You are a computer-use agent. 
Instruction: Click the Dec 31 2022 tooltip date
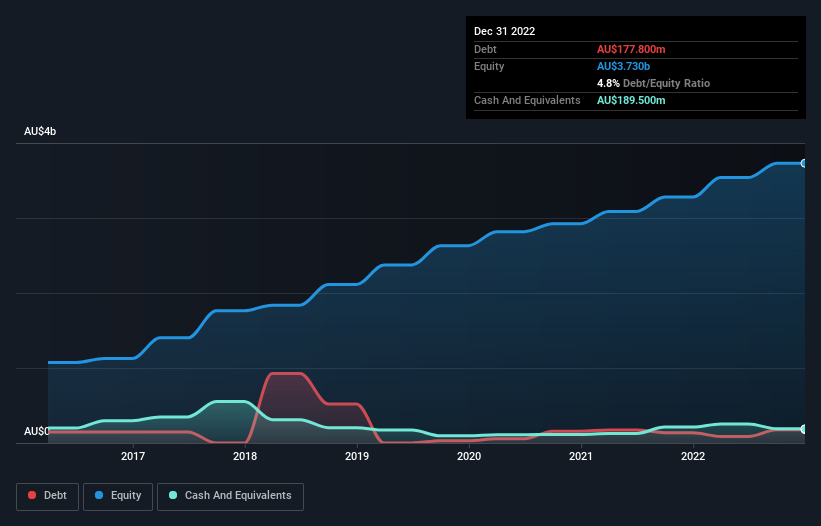click(504, 31)
